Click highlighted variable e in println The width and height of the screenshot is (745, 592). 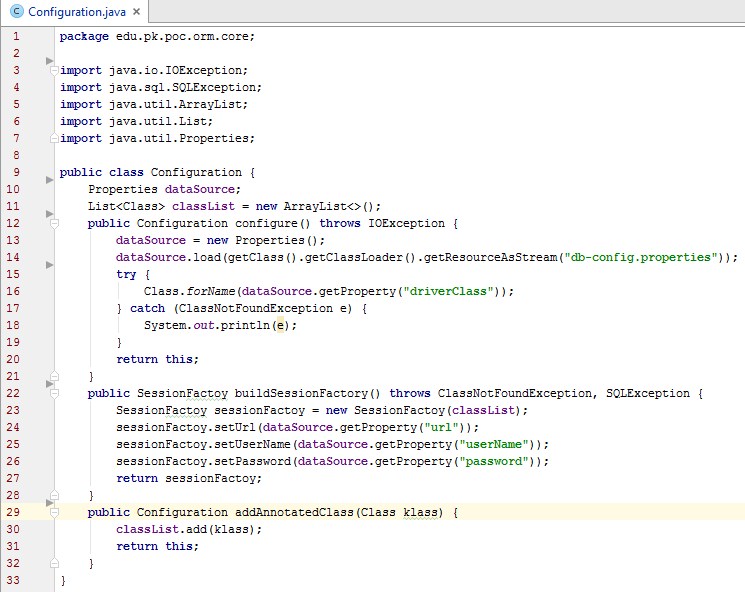(280, 325)
